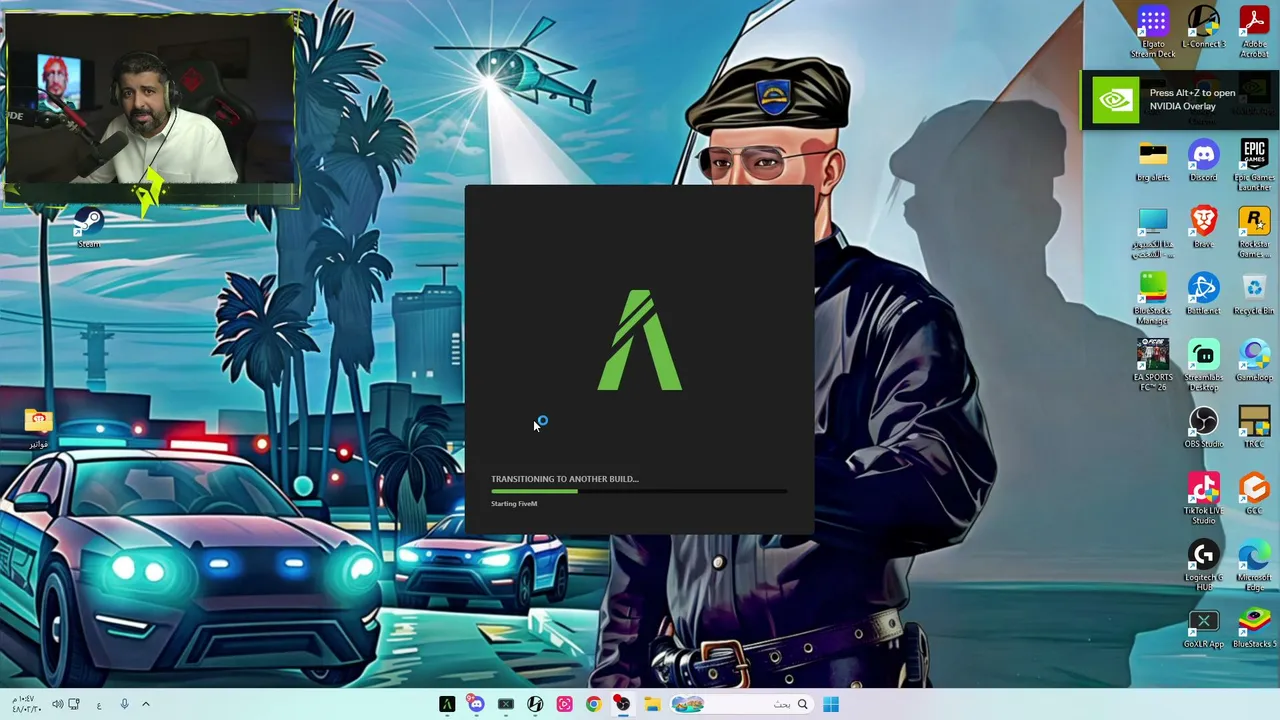The width and height of the screenshot is (1280, 720).
Task: Open the Battle.net desktop shortcut
Action: [1203, 295]
